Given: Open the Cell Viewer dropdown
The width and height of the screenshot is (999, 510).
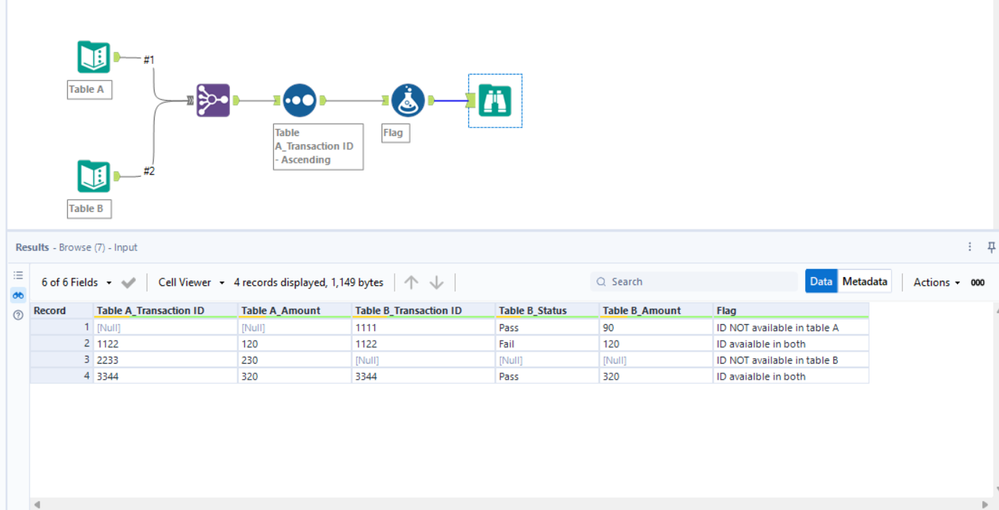Looking at the screenshot, I should point(192,282).
